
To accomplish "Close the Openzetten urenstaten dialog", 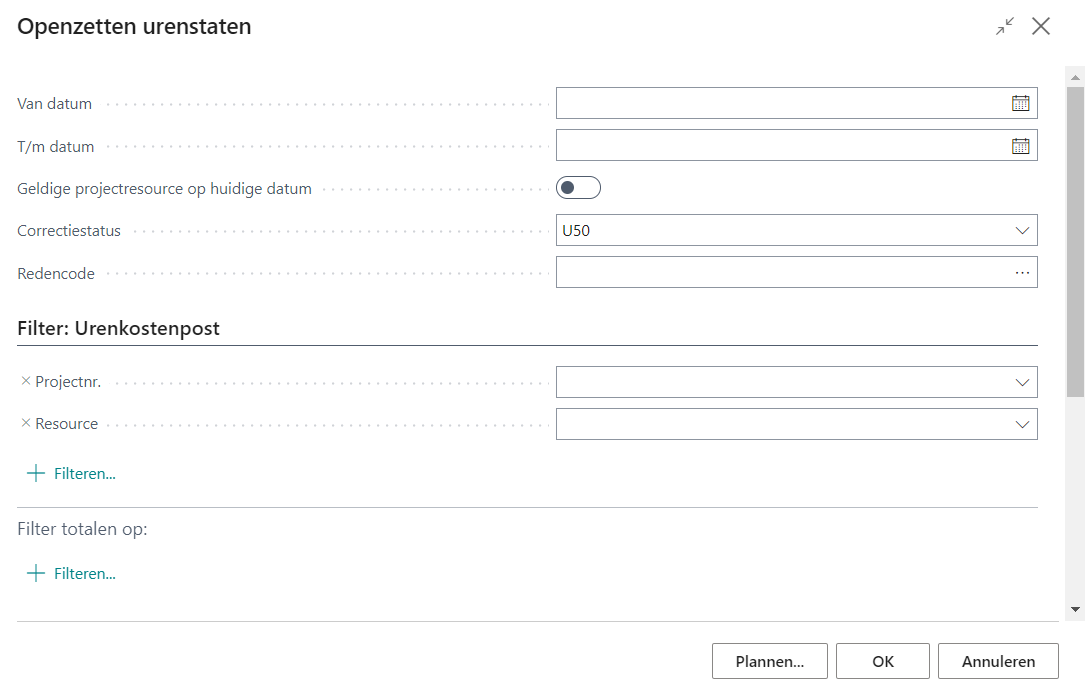I will 1041,27.
